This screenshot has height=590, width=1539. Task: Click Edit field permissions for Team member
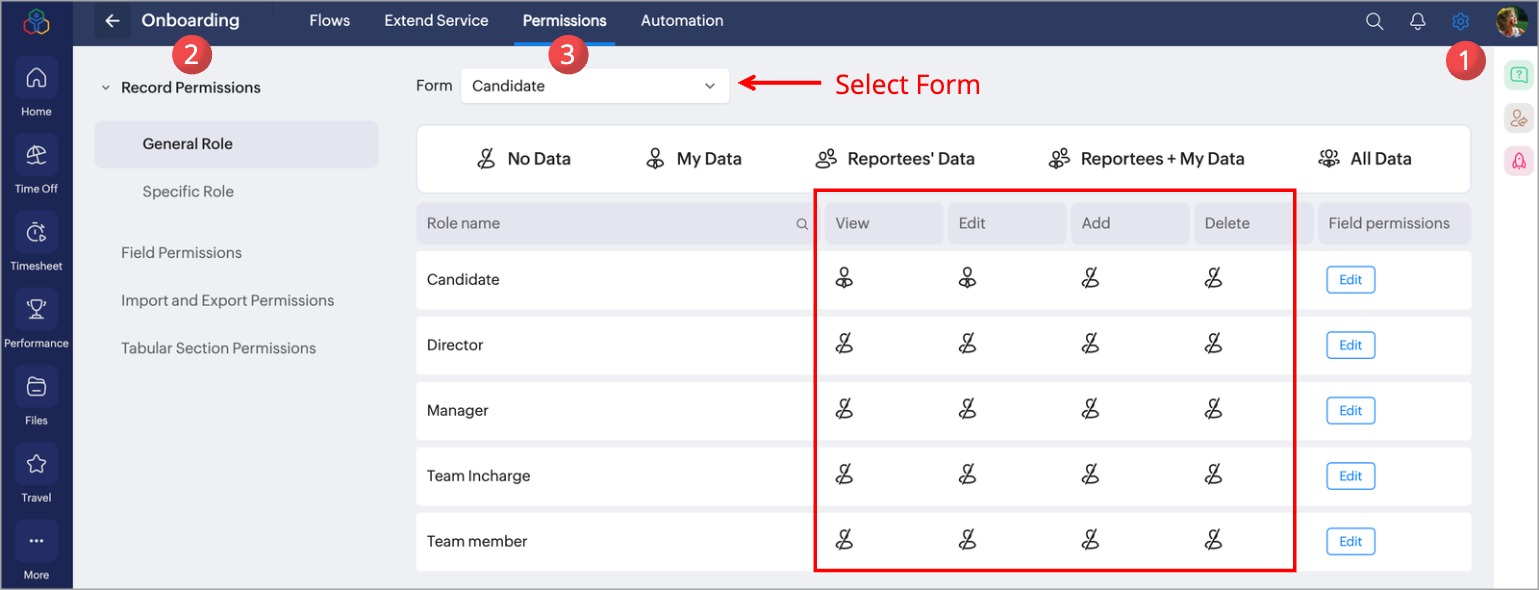(1350, 541)
